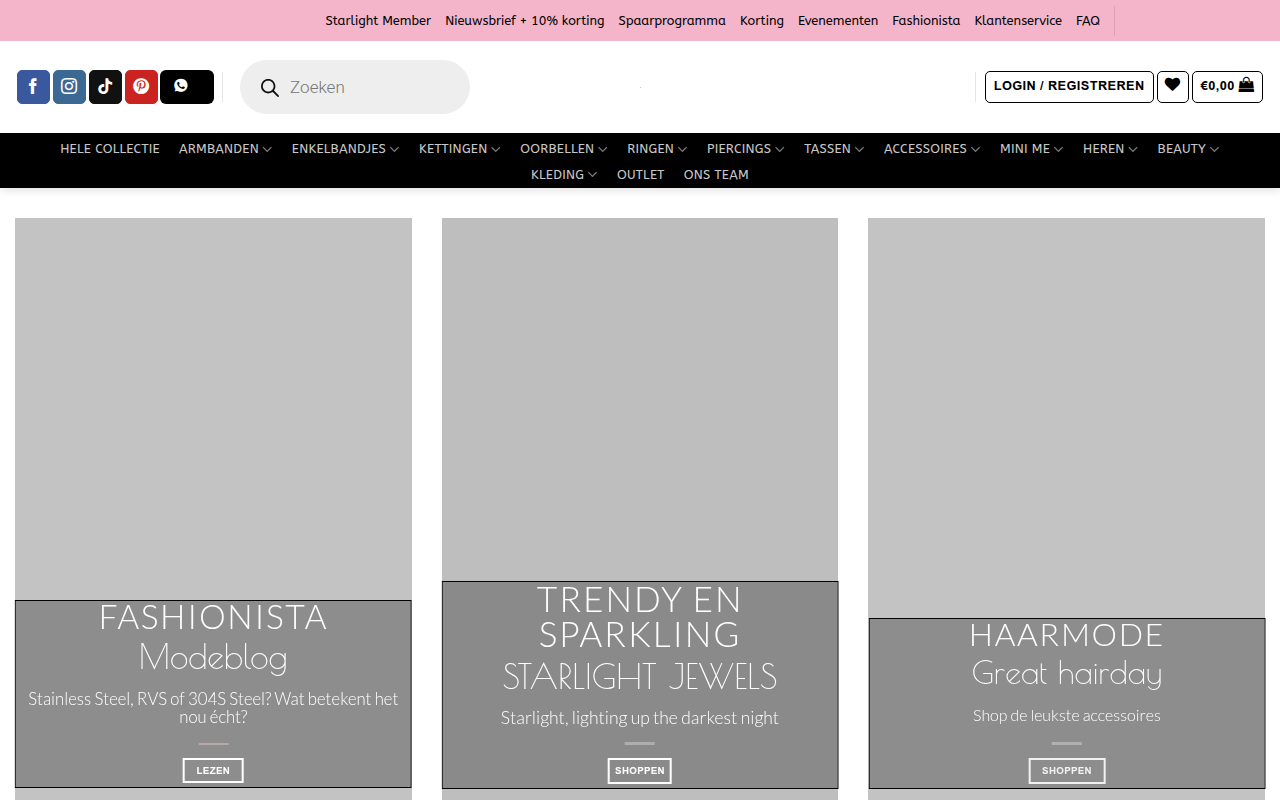The height and width of the screenshot is (800, 1280).
Task: Open Starlight Member link
Action: (x=378, y=21)
